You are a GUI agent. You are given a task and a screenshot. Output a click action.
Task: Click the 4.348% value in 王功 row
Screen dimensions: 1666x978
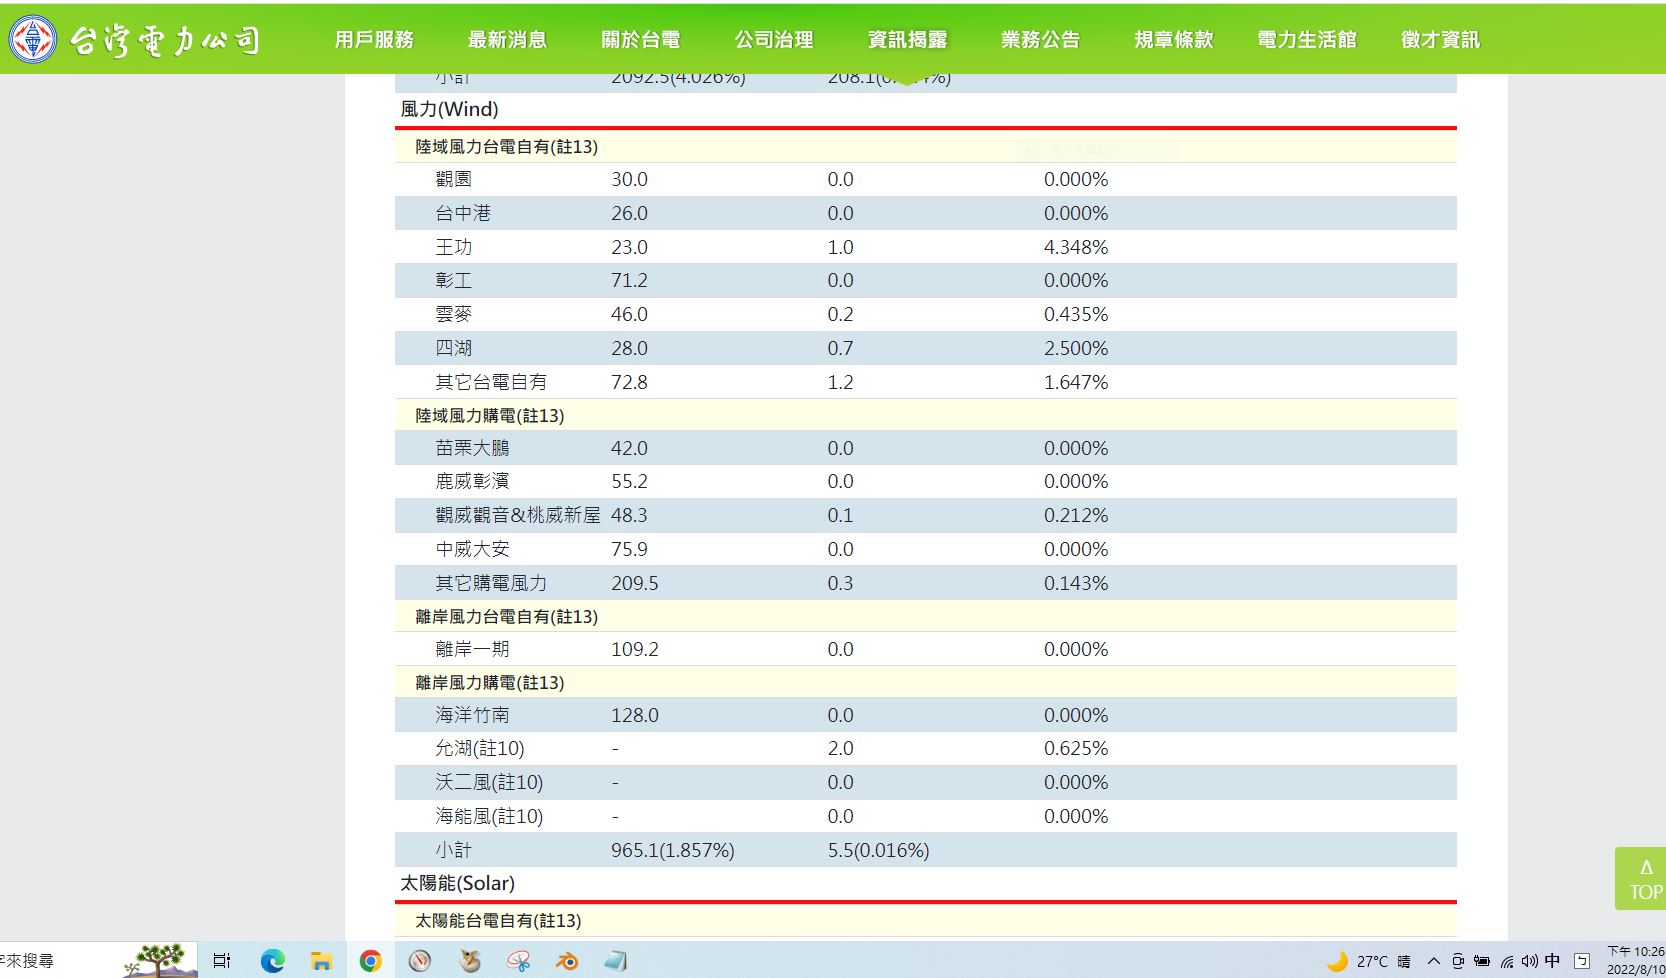(x=1076, y=247)
